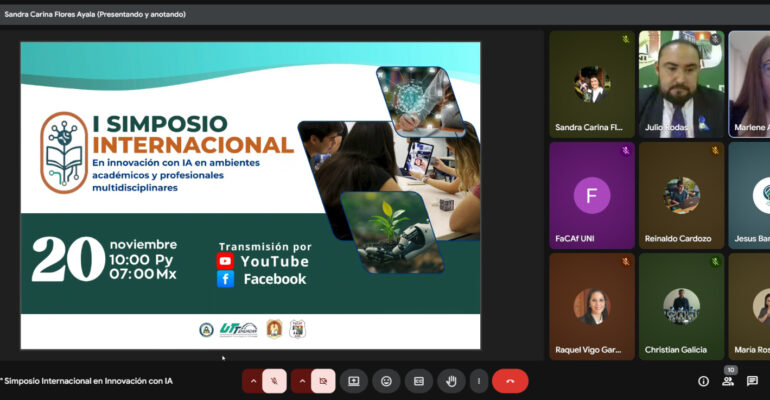Open the chat messages panel
The height and width of the screenshot is (400, 770).
[752, 381]
